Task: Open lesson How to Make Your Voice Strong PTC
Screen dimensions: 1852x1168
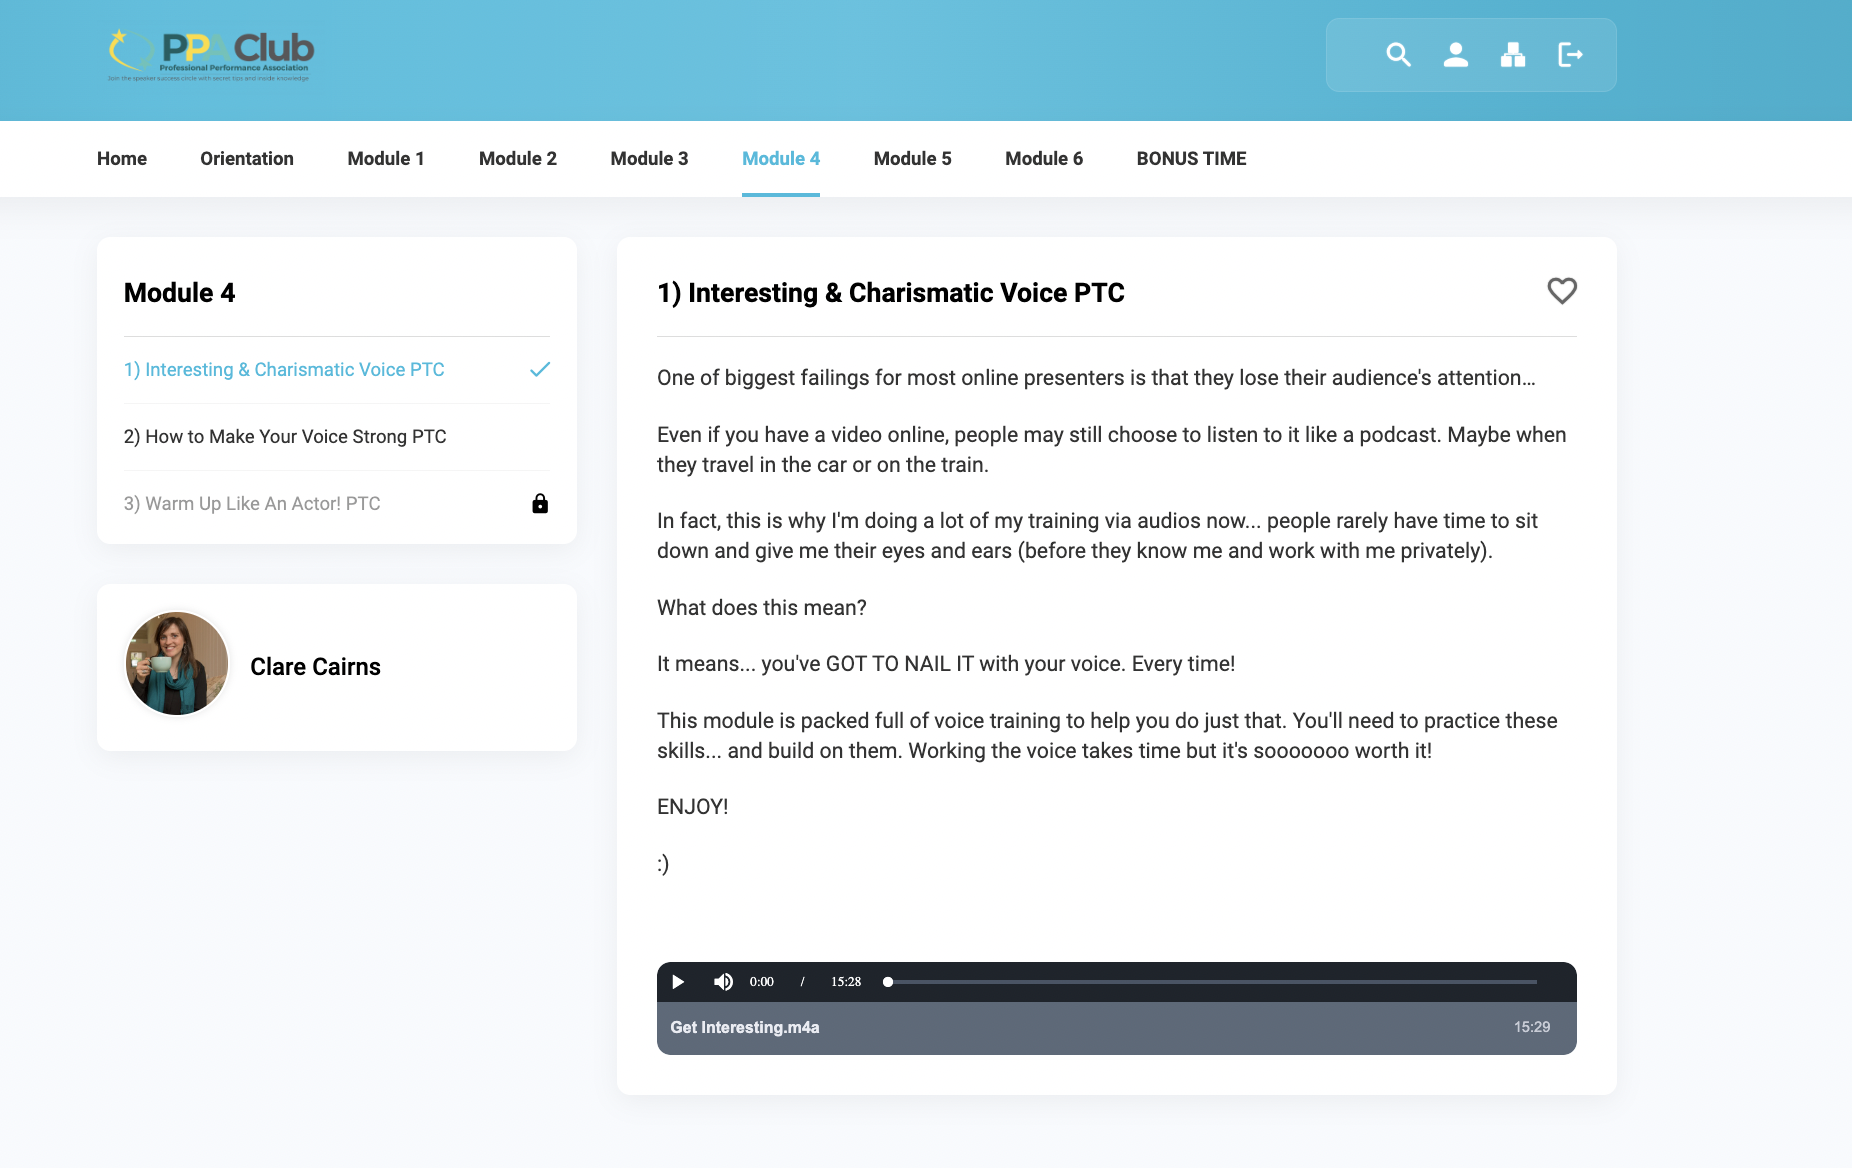Action: [x=285, y=437]
